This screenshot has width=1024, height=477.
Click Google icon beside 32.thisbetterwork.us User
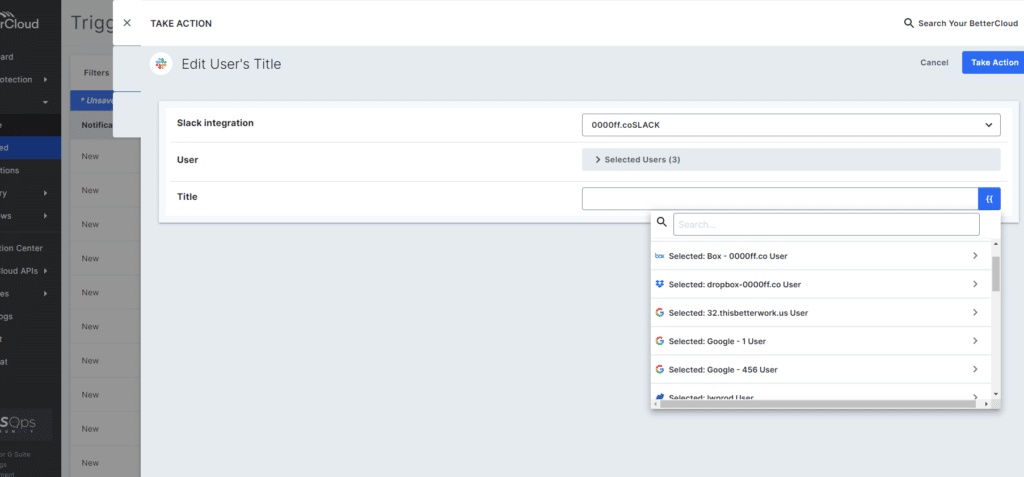[x=660, y=312]
